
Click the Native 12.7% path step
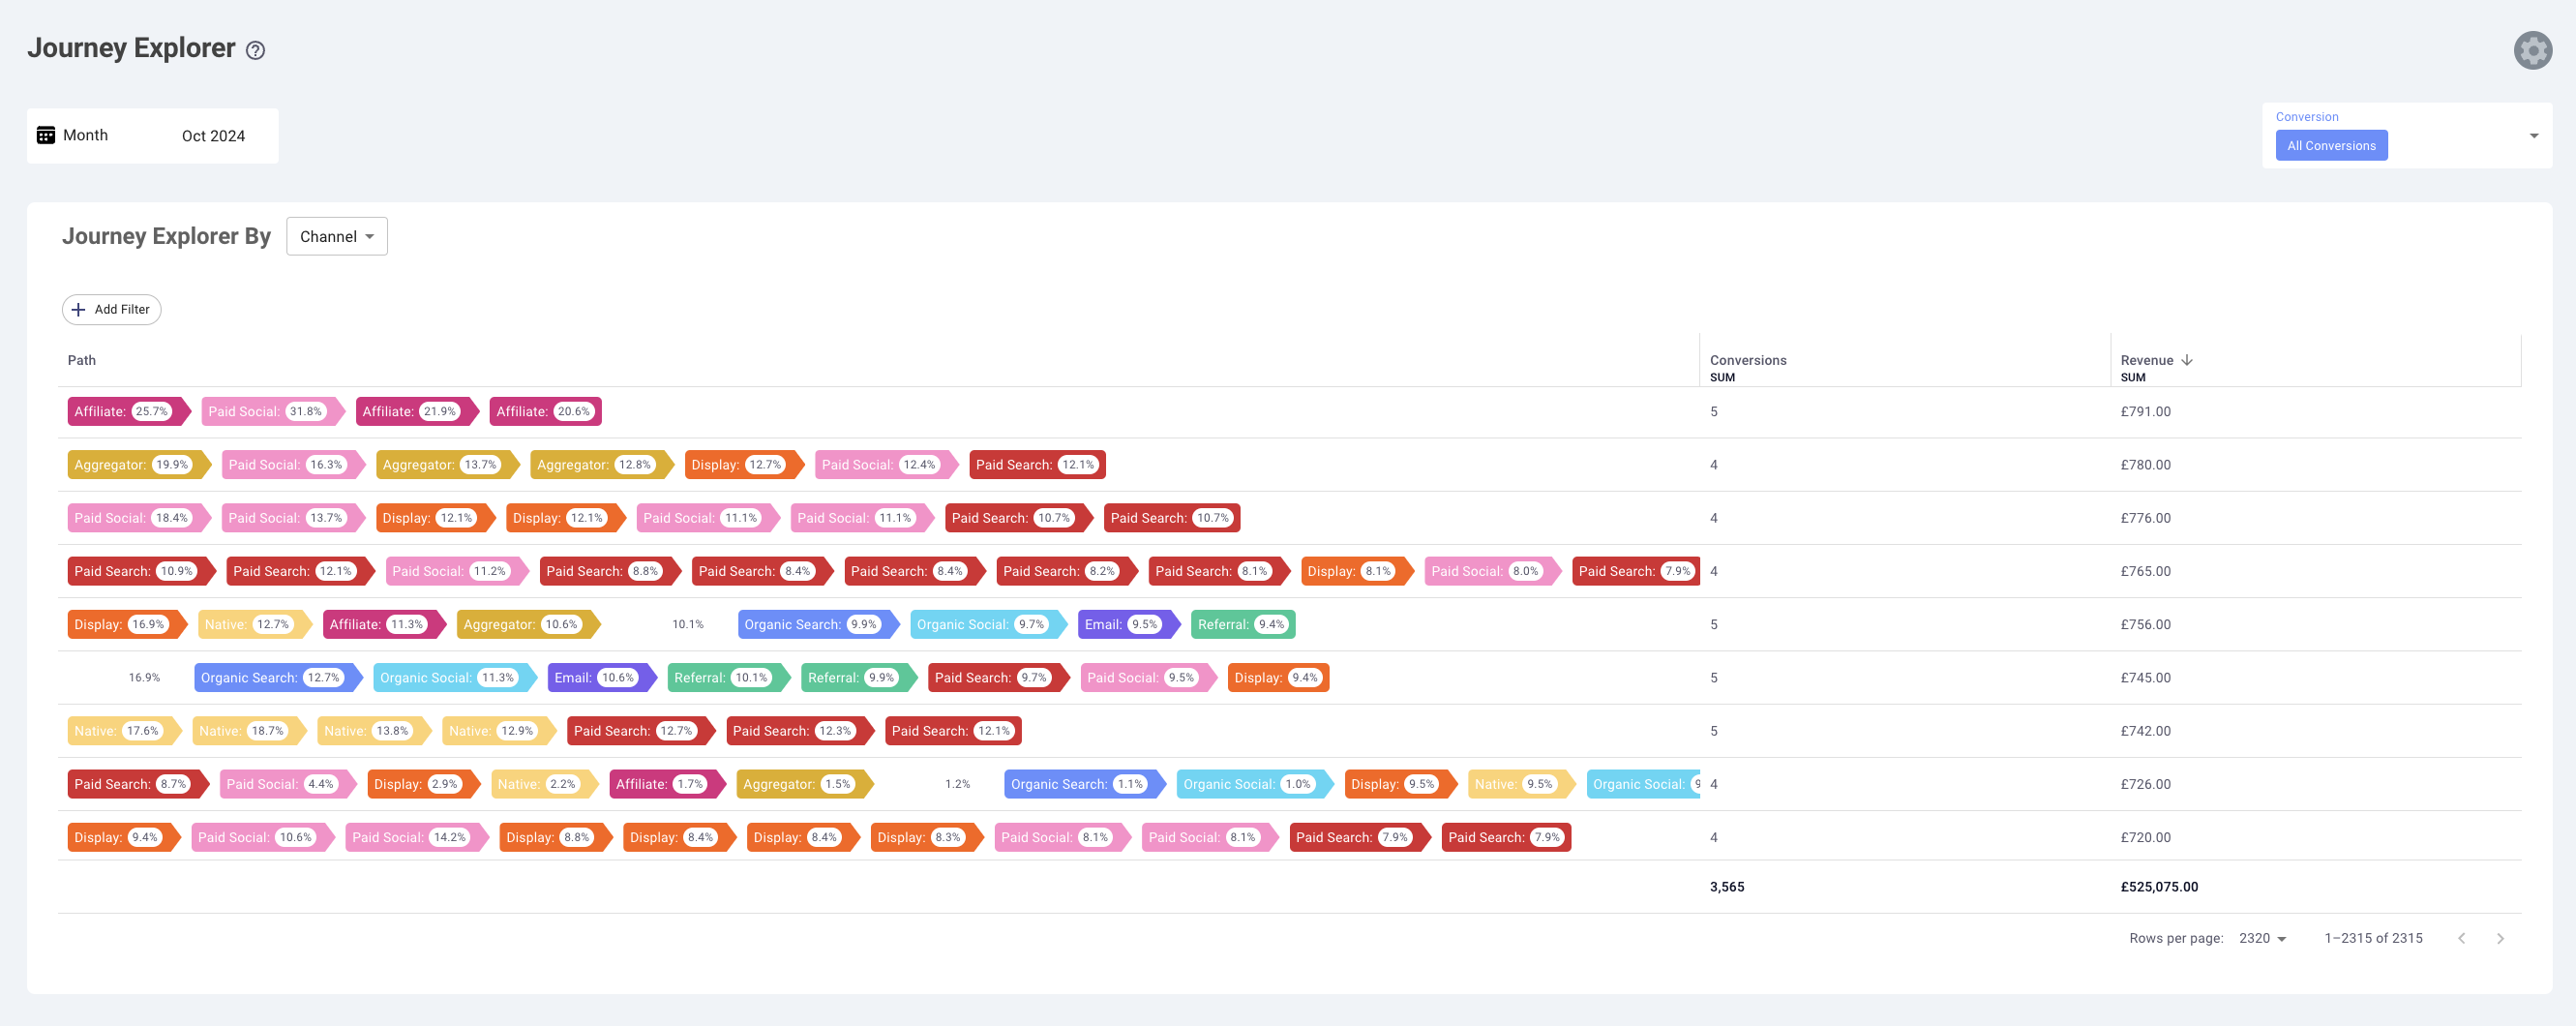point(255,625)
